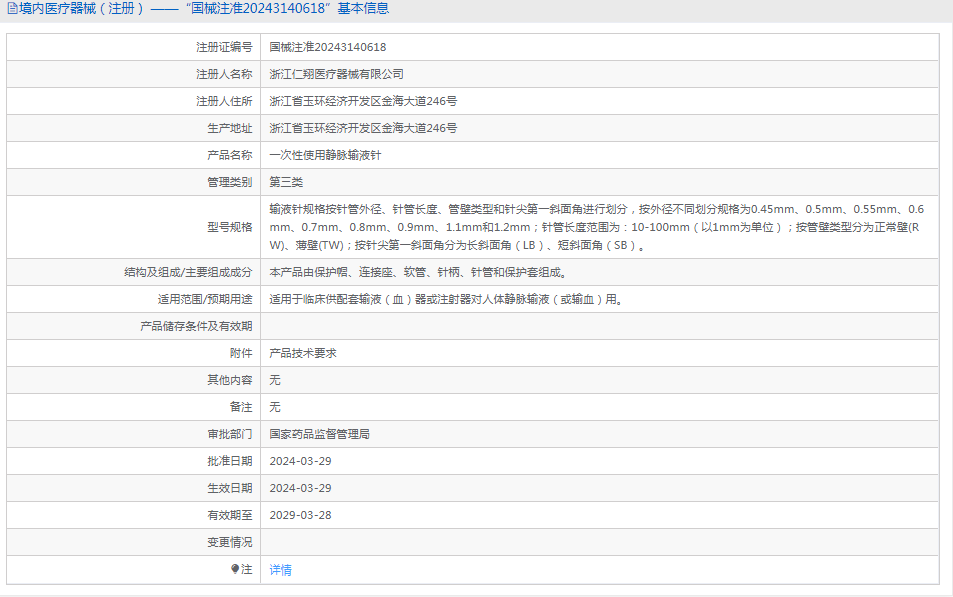Select the 无 value in 备注 row

tap(275, 407)
